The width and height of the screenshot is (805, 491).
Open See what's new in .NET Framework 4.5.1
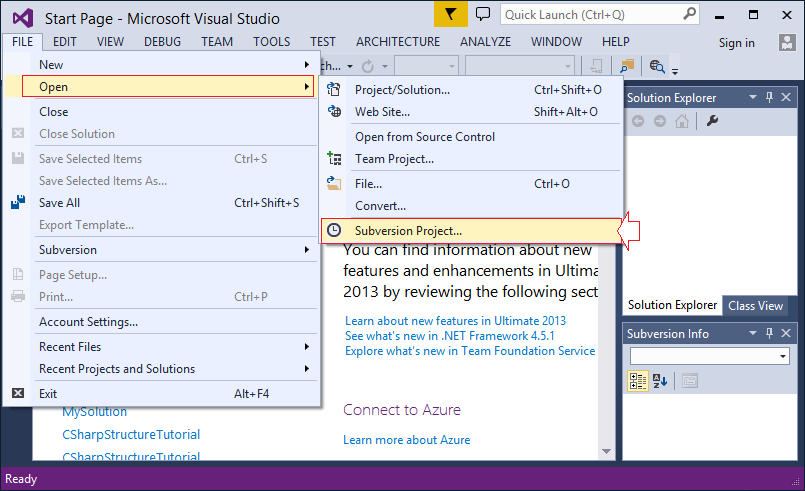point(450,336)
